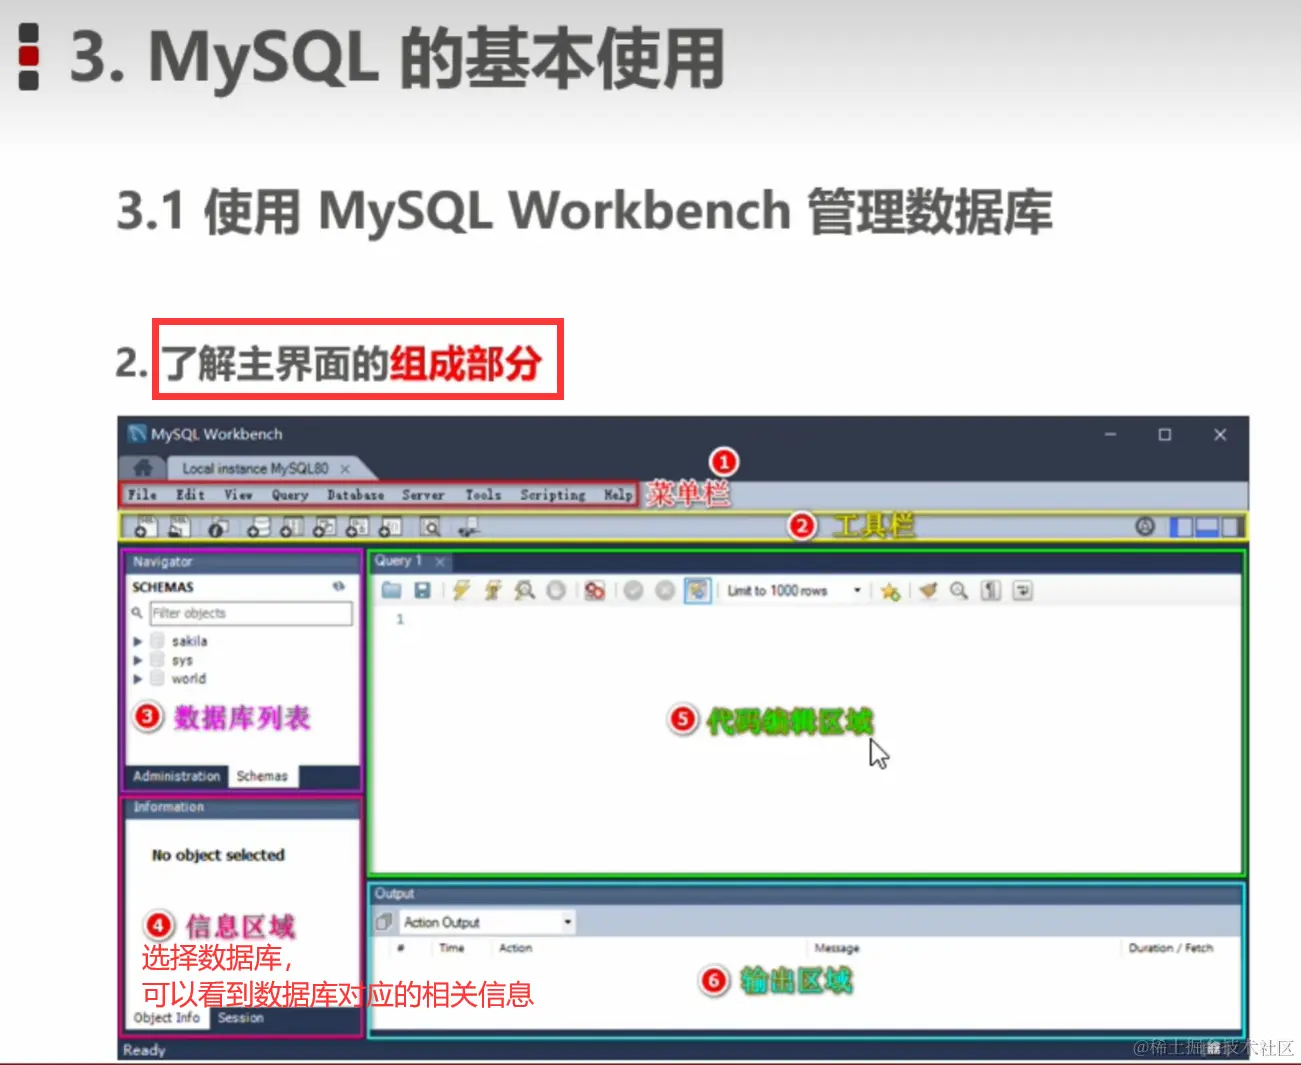Open the find magnifier in query toolbar
The width and height of the screenshot is (1301, 1065).
pyautogui.click(x=959, y=591)
